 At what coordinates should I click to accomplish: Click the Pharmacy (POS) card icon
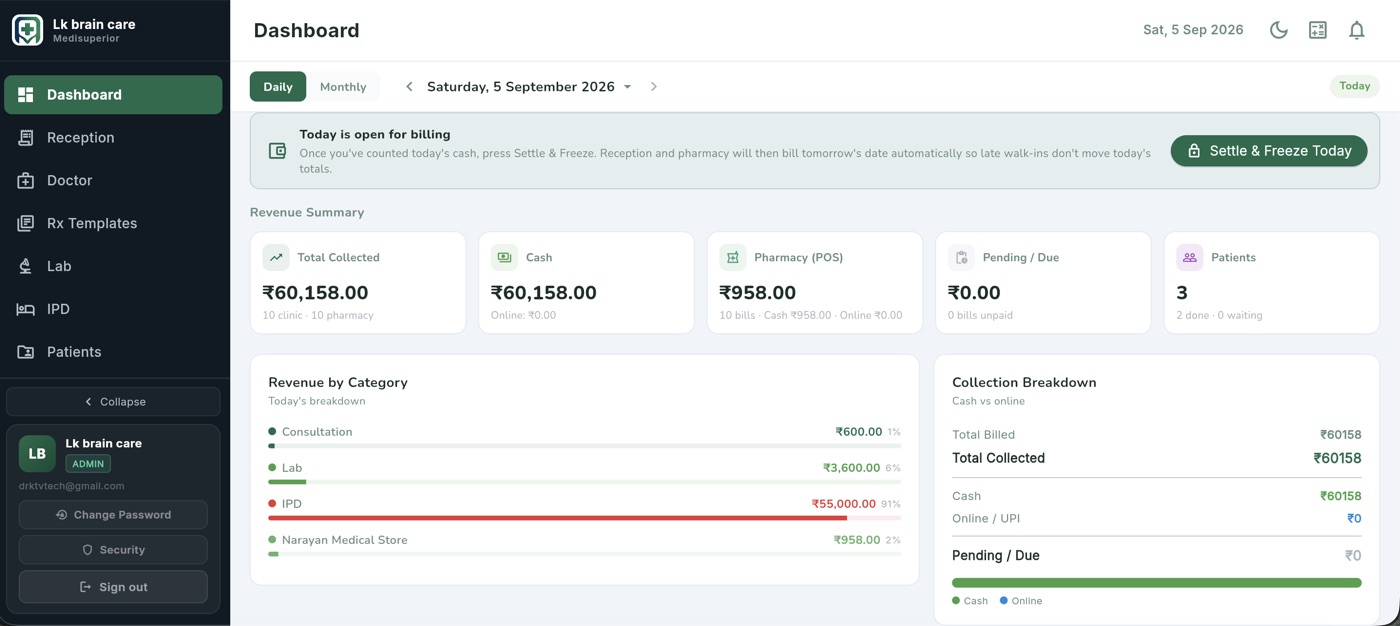(733, 257)
